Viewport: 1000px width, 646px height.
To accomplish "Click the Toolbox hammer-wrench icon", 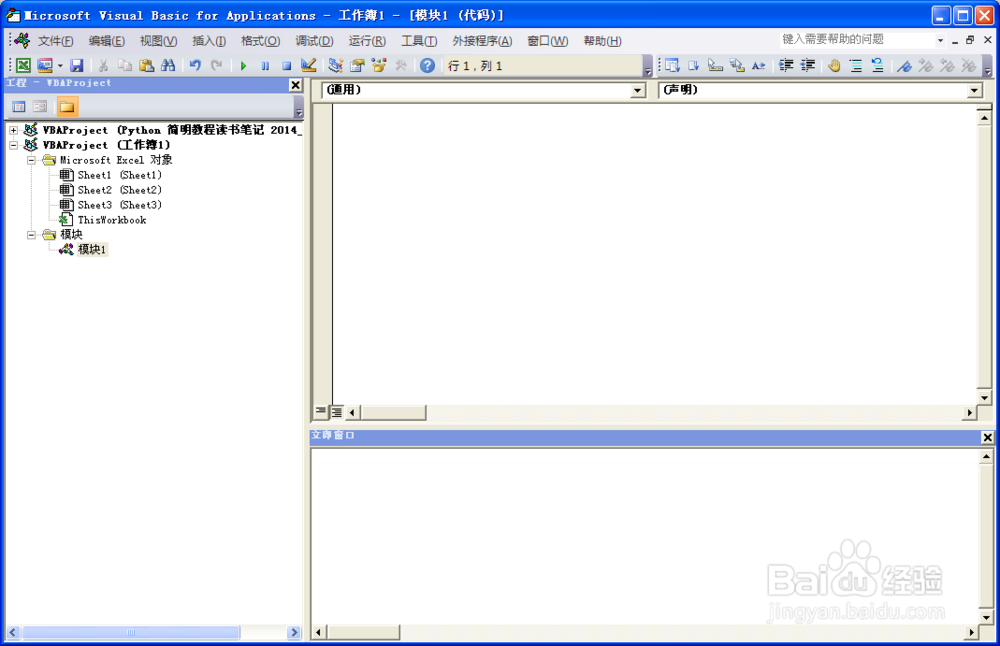I will point(401,65).
